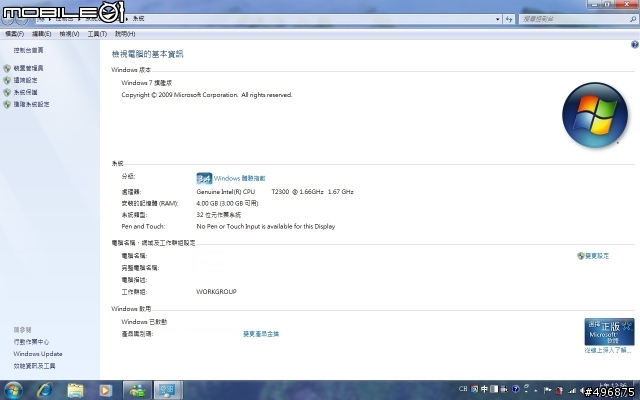Open 進階系統設定 from the sidebar

[x=31, y=104]
